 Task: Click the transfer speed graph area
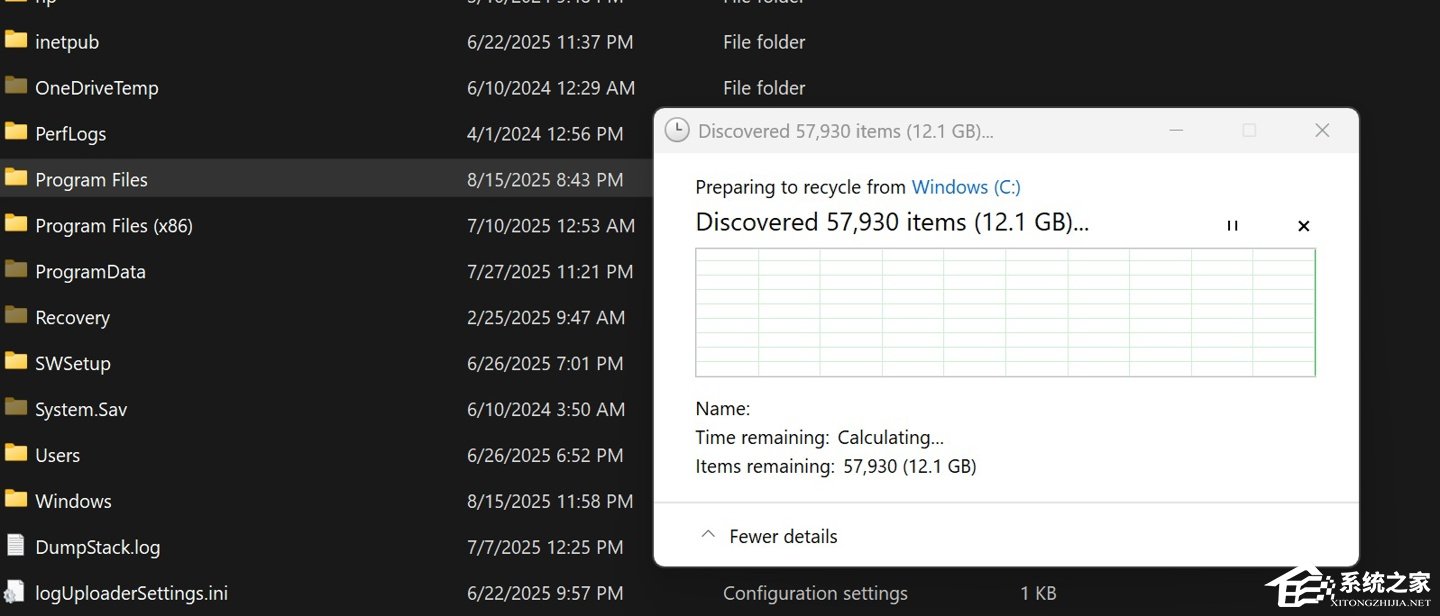pyautogui.click(x=1005, y=312)
